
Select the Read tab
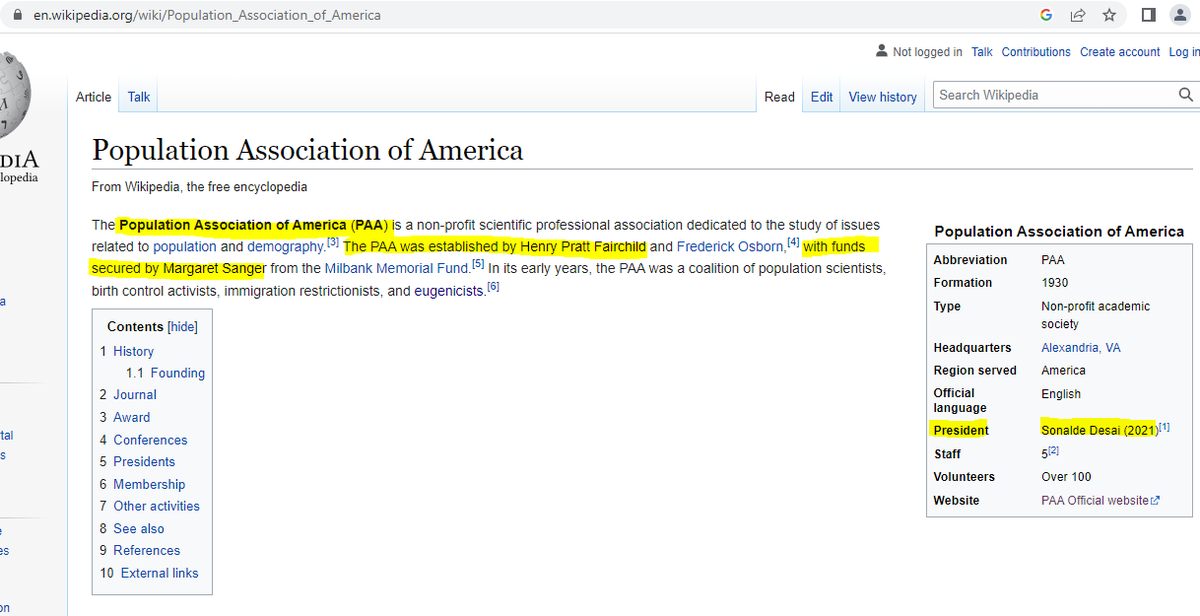point(779,97)
